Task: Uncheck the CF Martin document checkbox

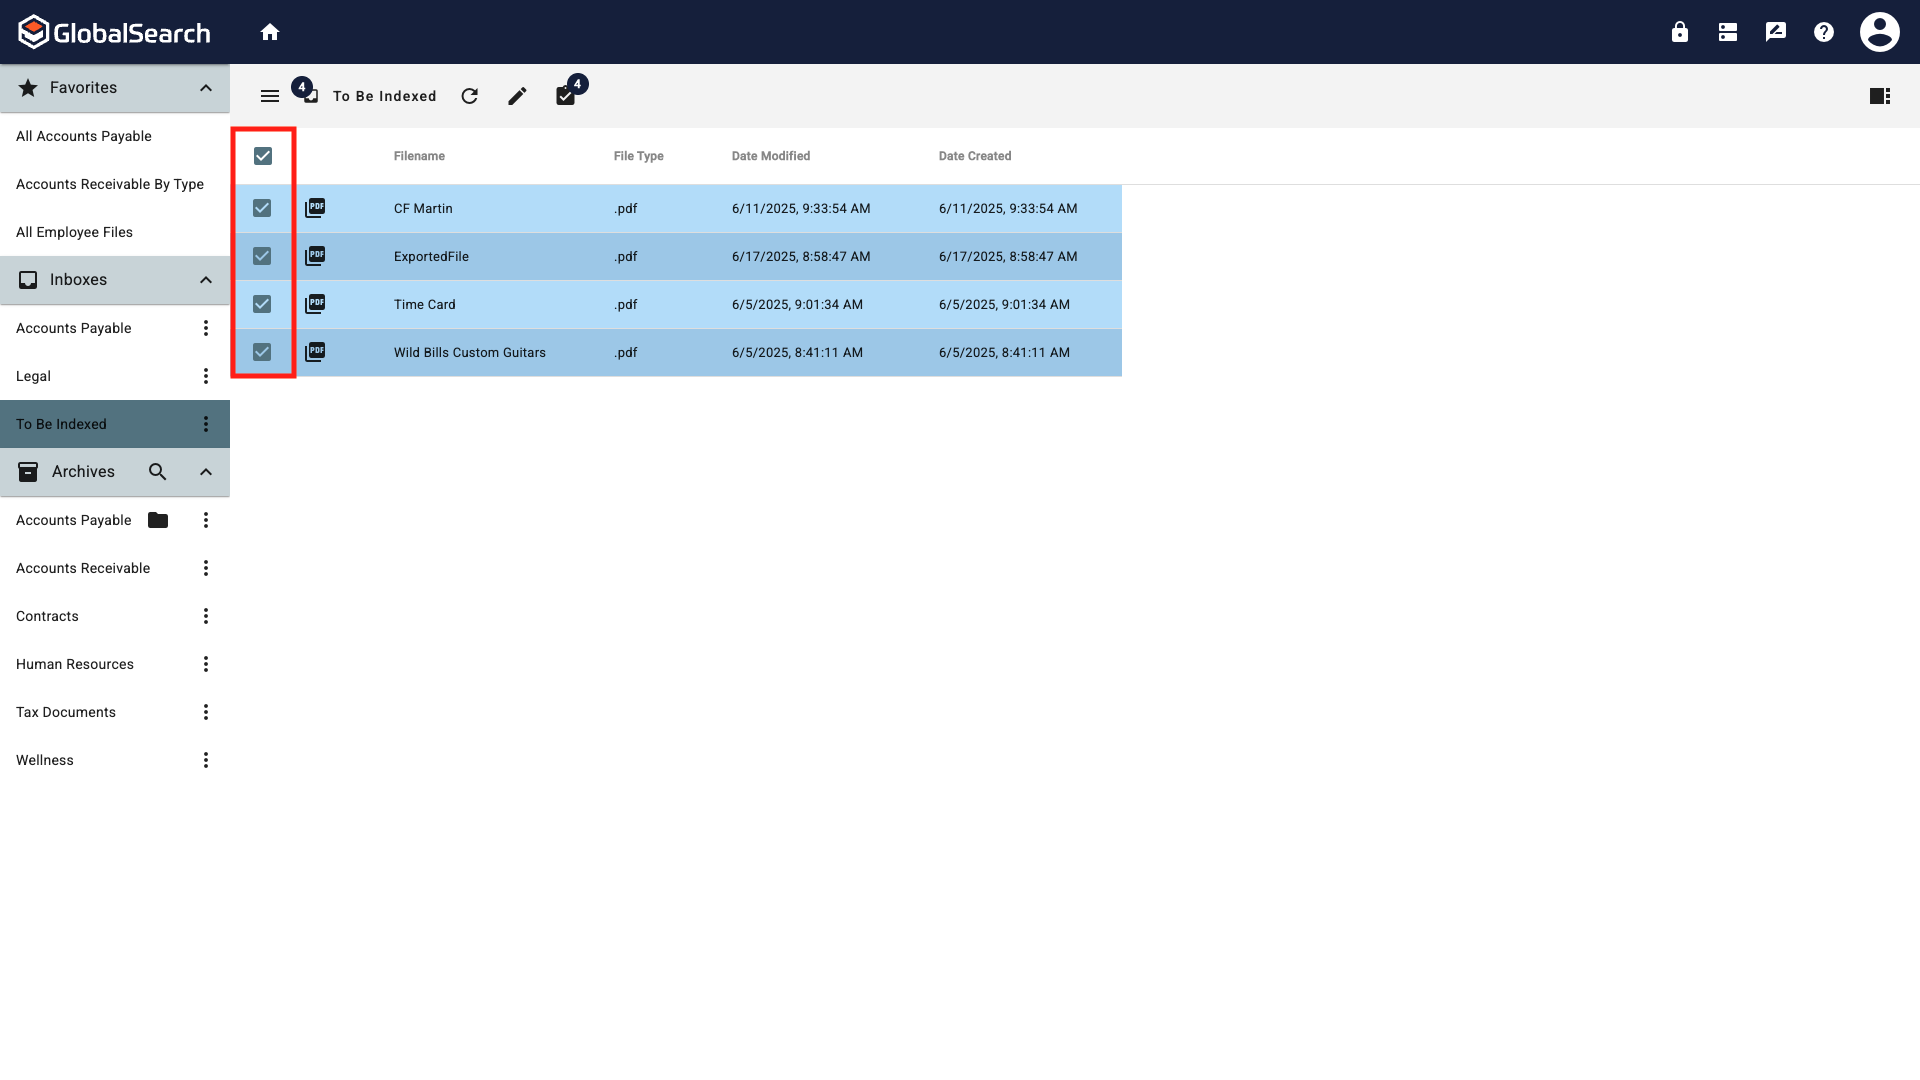Action: pyautogui.click(x=262, y=208)
